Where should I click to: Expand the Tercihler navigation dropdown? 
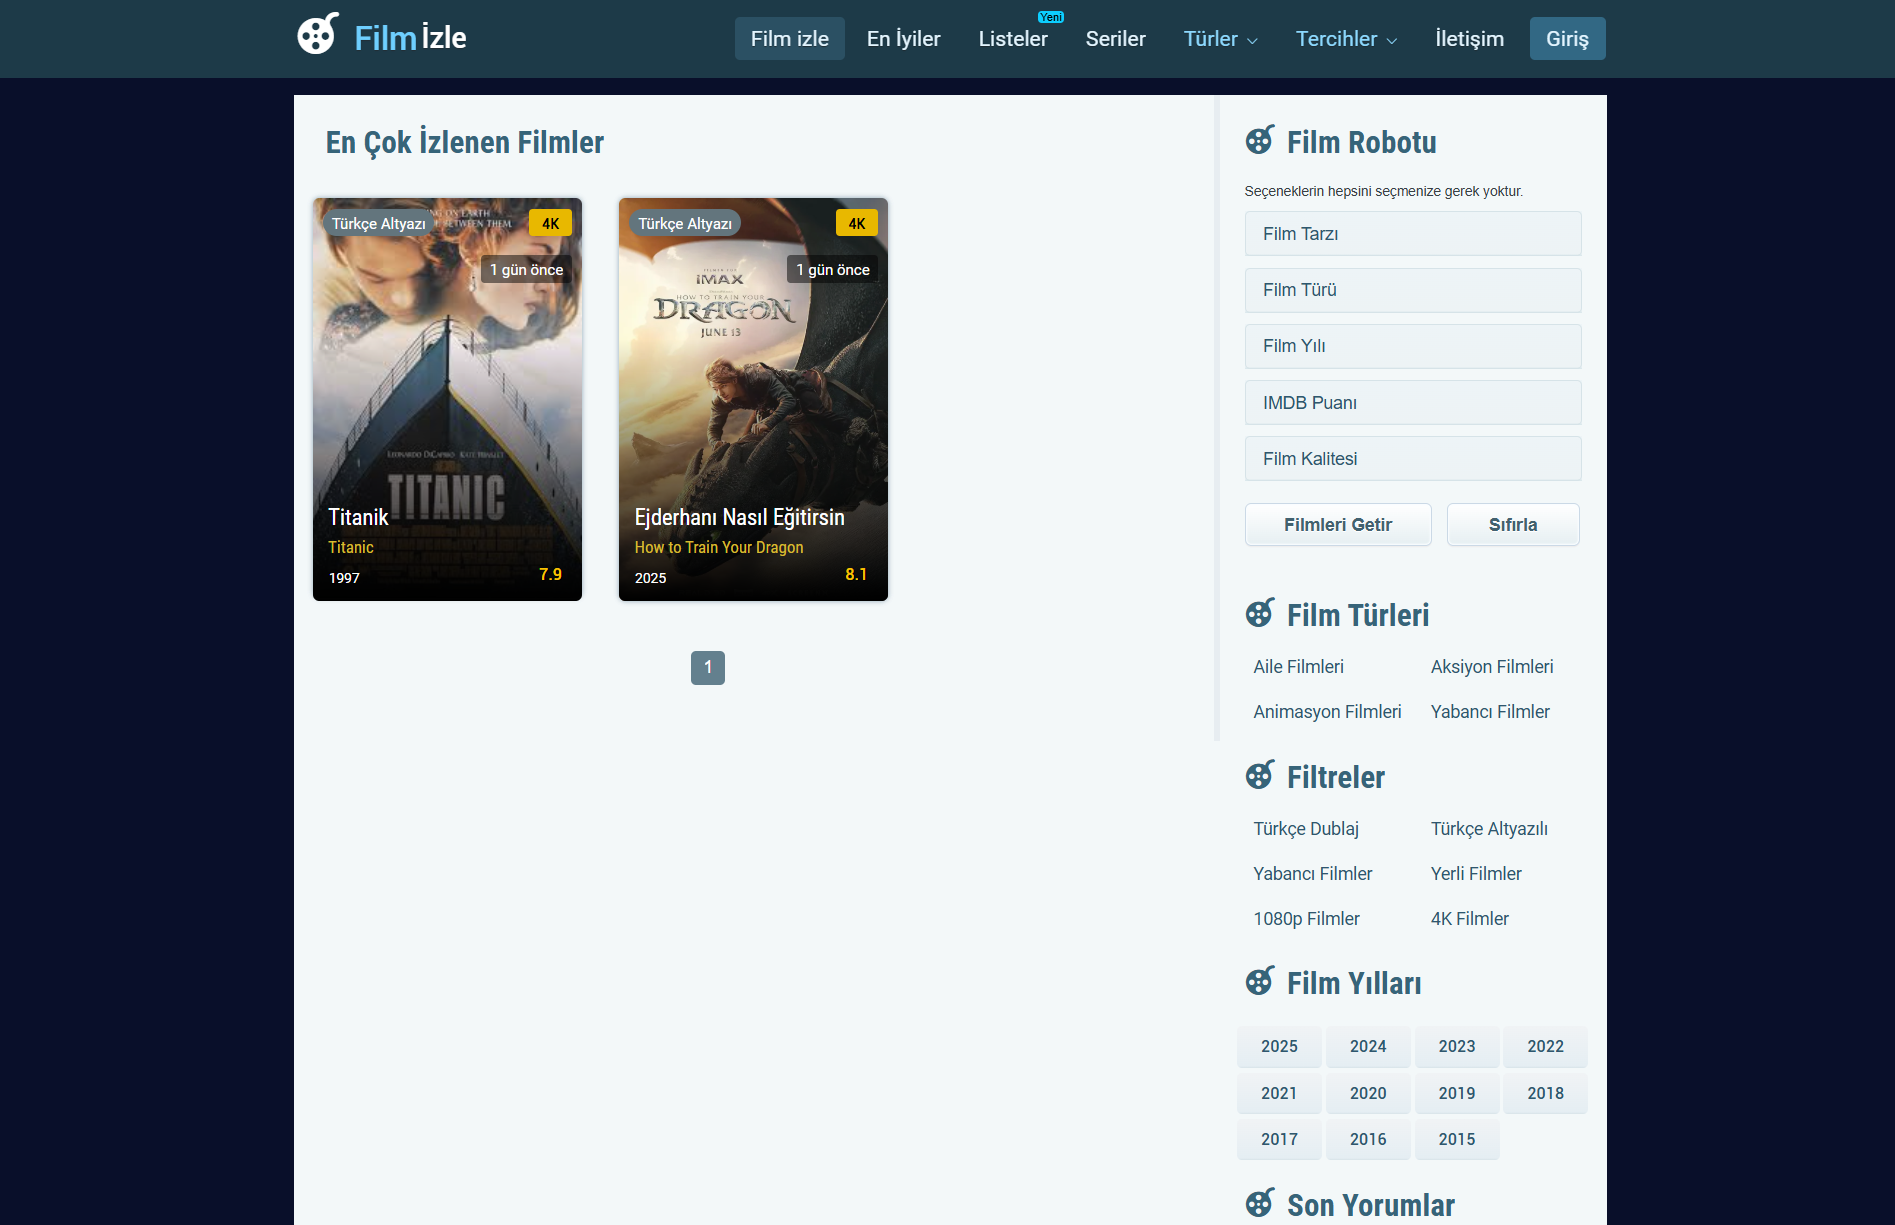(x=1346, y=39)
